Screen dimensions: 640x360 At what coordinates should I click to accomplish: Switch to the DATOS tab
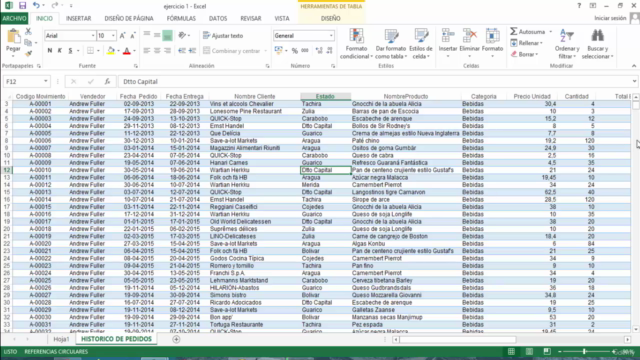218,18
